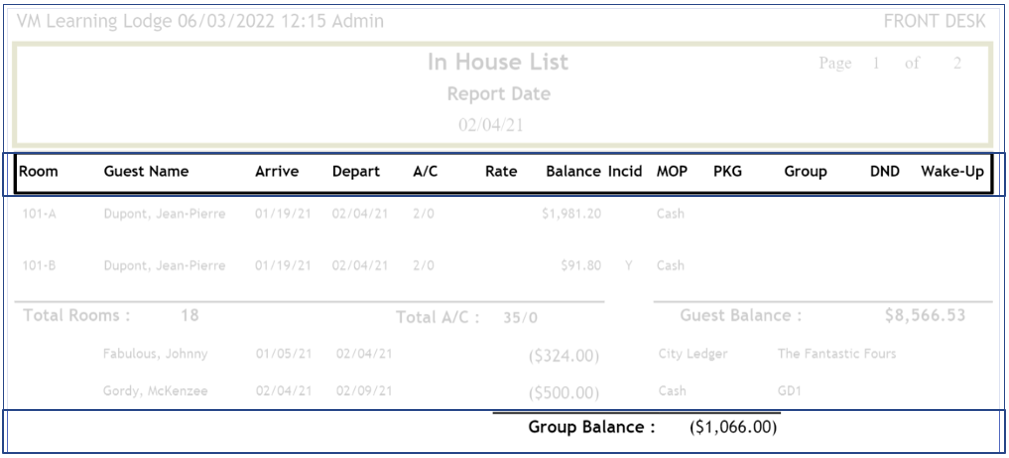Select the A/C column header
This screenshot has height=458, width=1009.
pos(425,172)
